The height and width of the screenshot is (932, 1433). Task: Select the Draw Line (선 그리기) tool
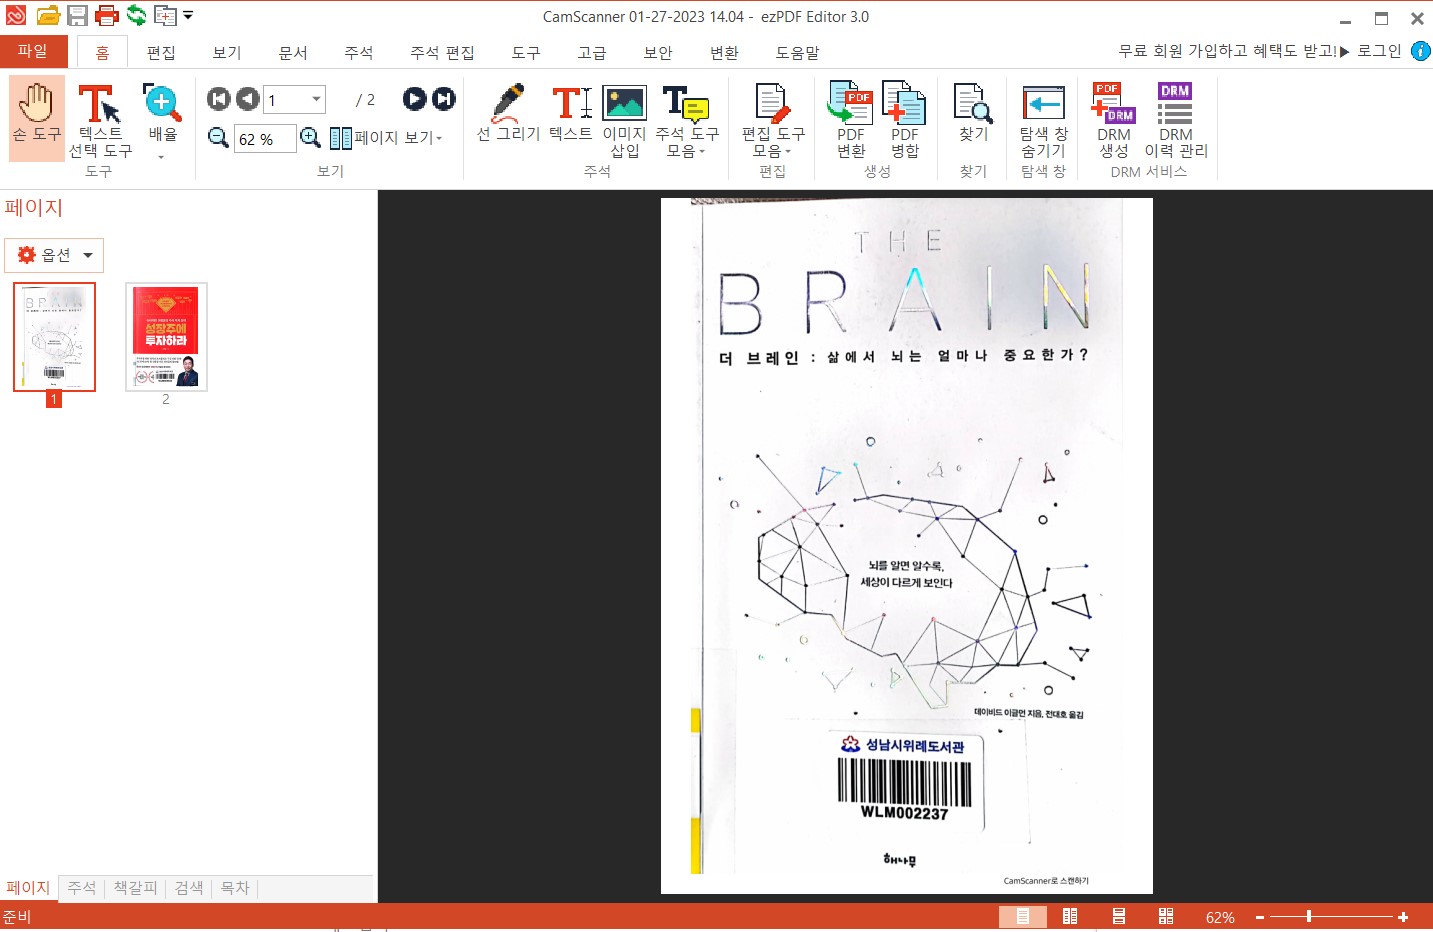point(508,114)
